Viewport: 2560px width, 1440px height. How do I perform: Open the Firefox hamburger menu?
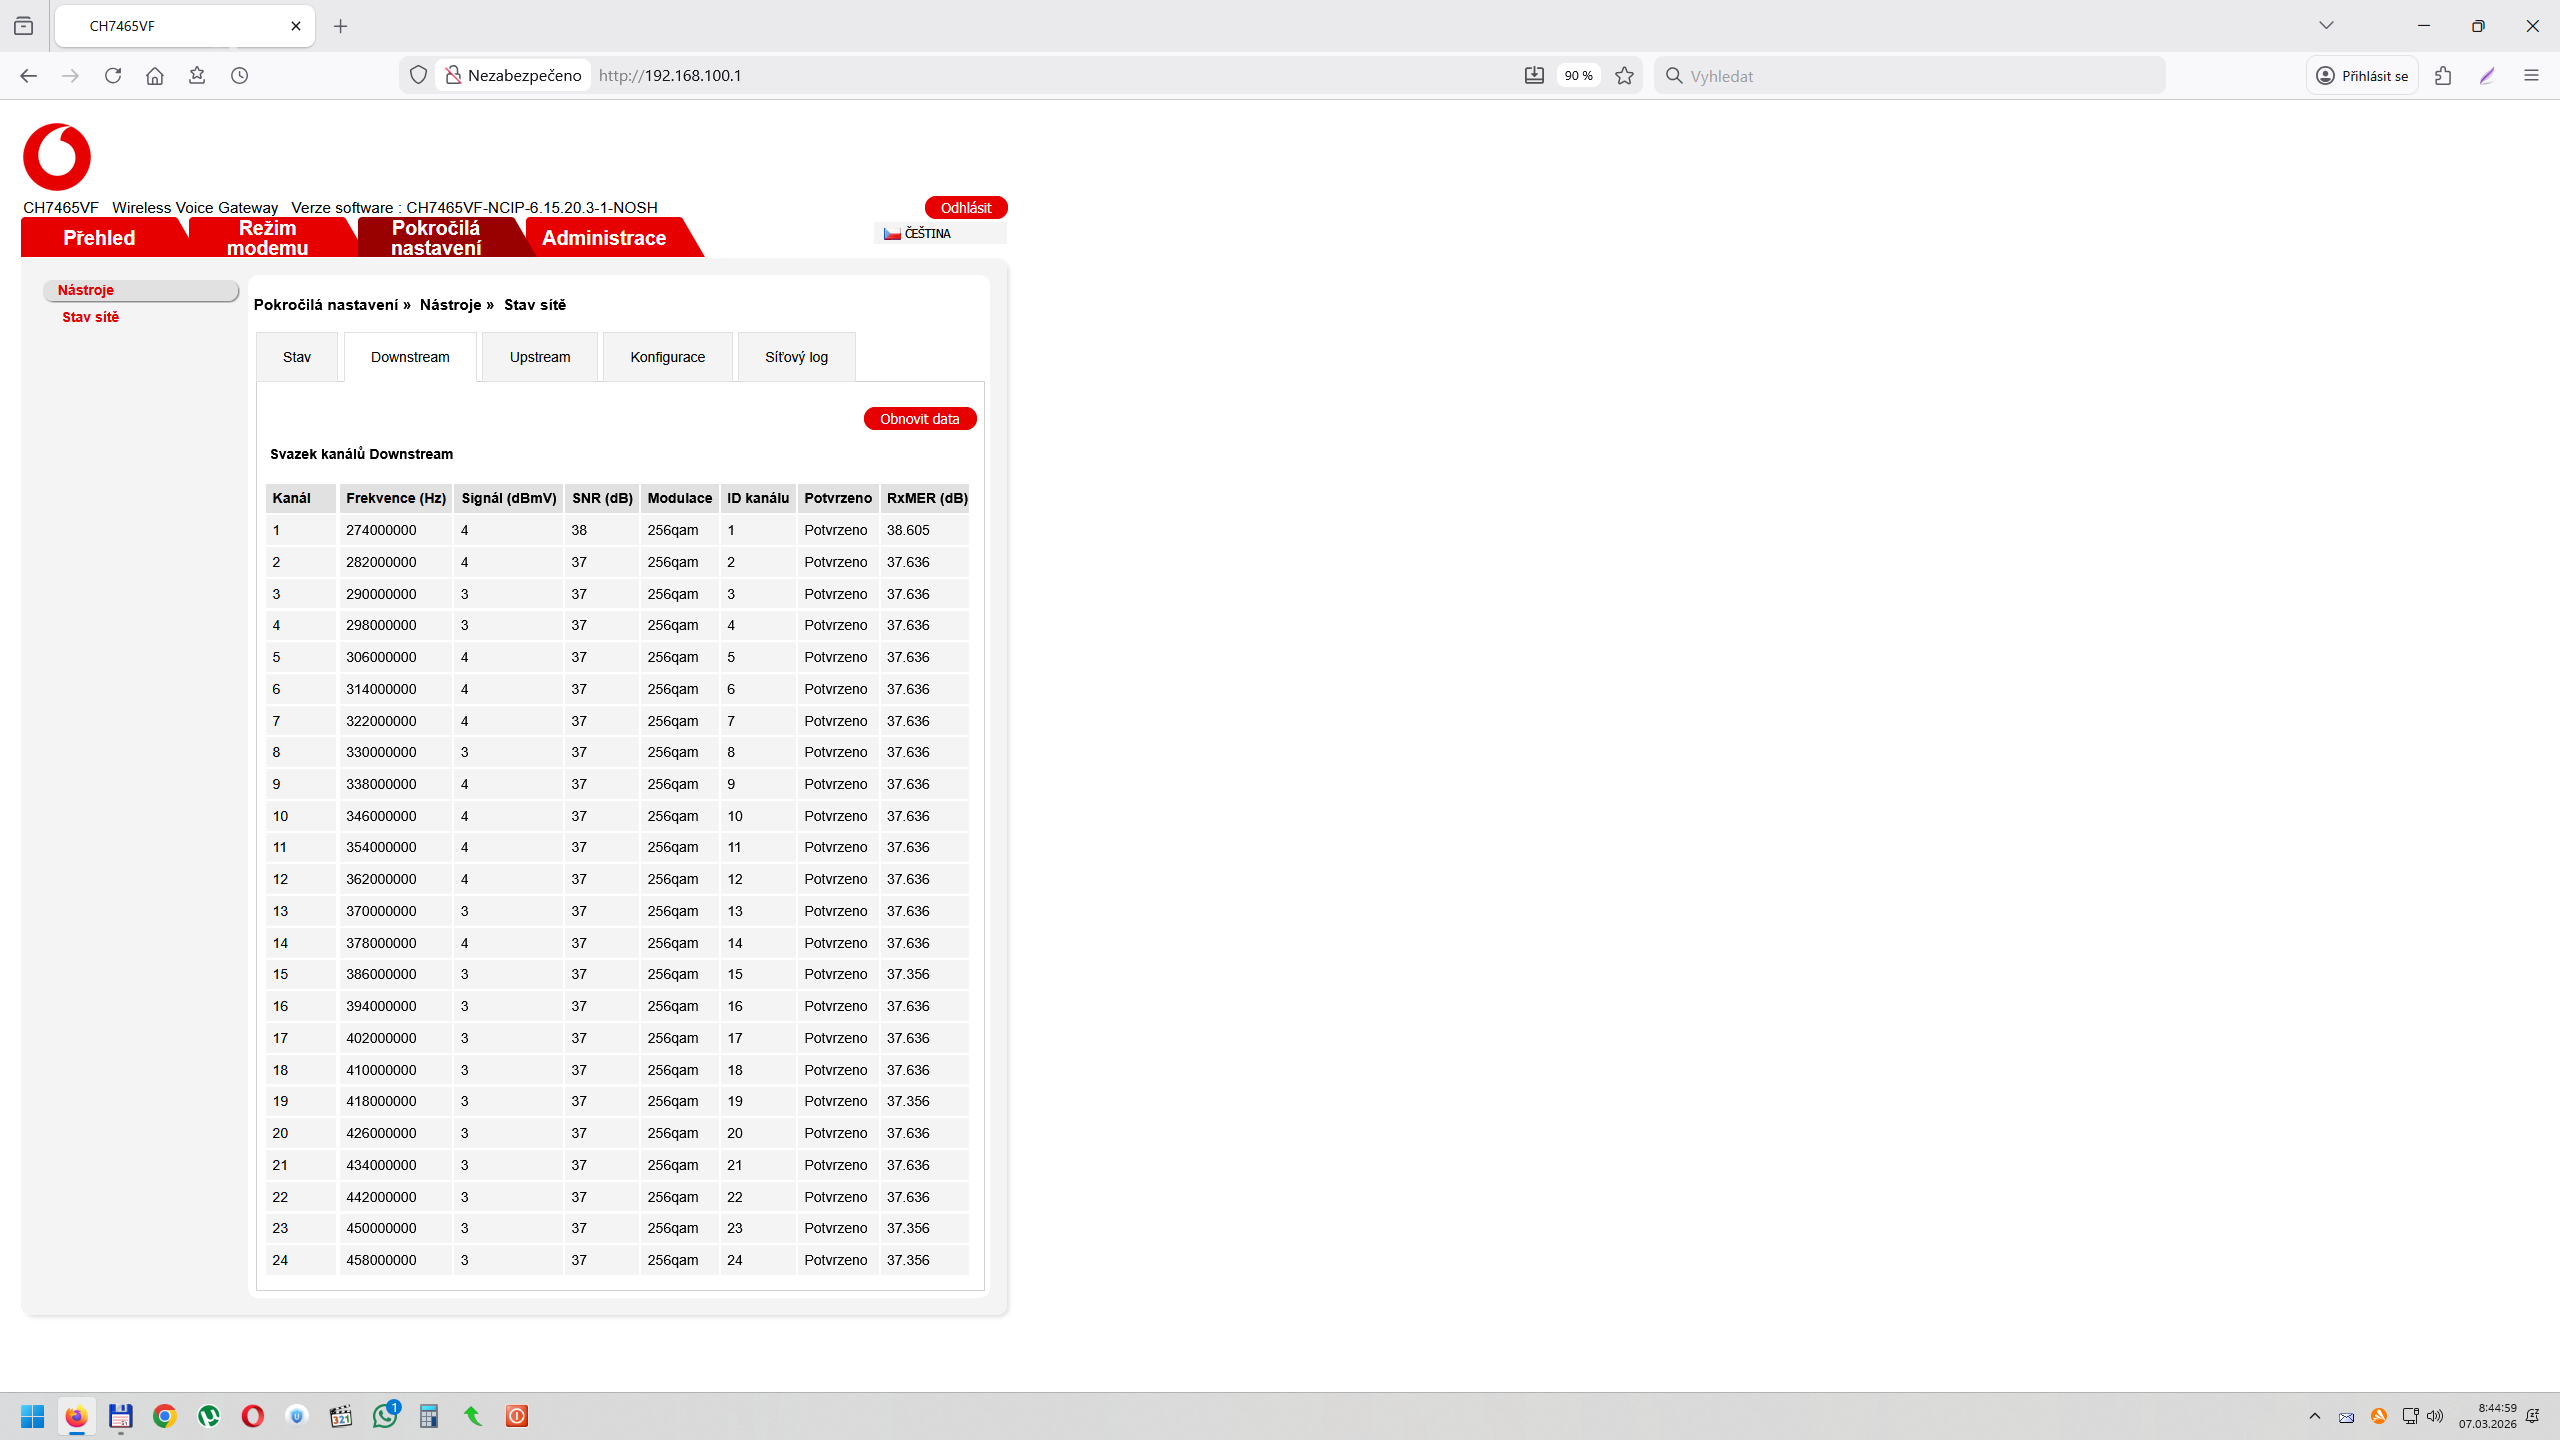pos(2531,75)
